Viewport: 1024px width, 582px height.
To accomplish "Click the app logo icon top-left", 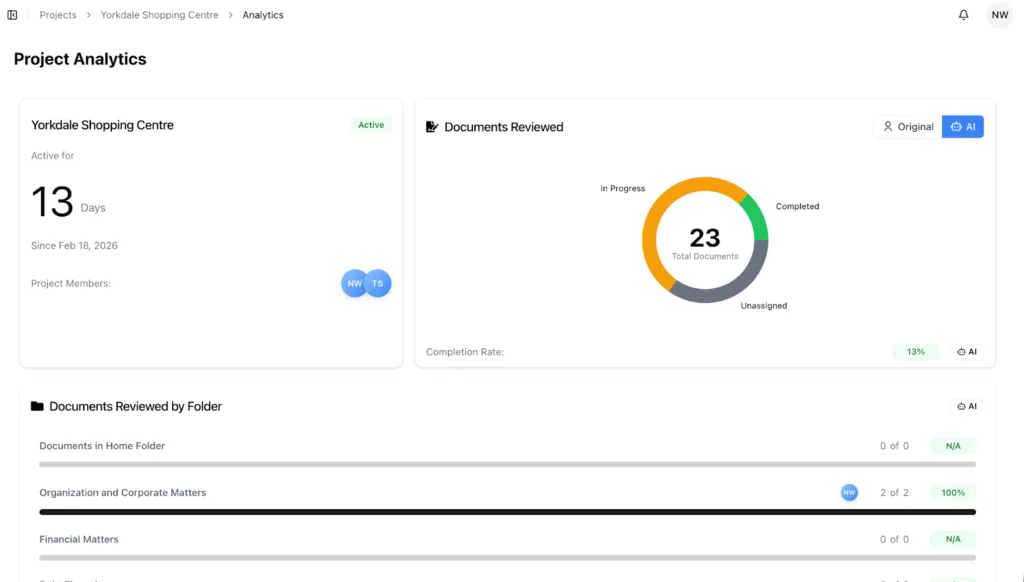I will pos(12,14).
